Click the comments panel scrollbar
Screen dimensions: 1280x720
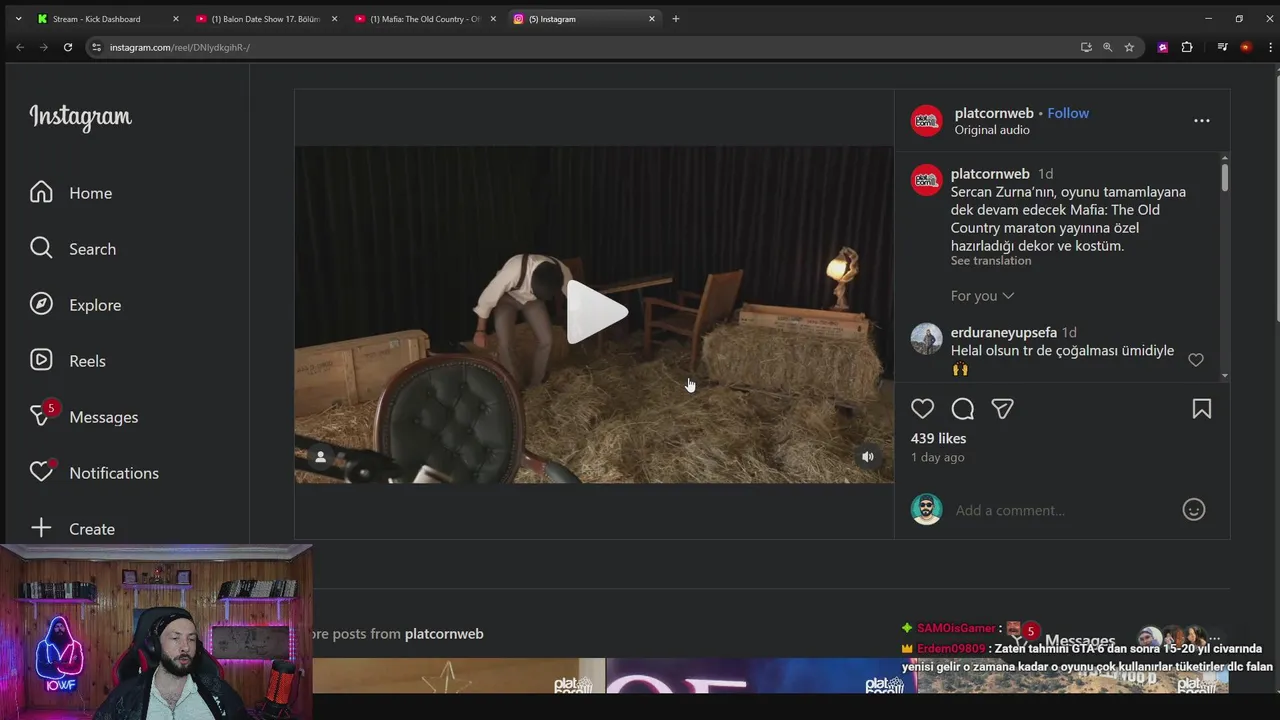coord(1225,178)
